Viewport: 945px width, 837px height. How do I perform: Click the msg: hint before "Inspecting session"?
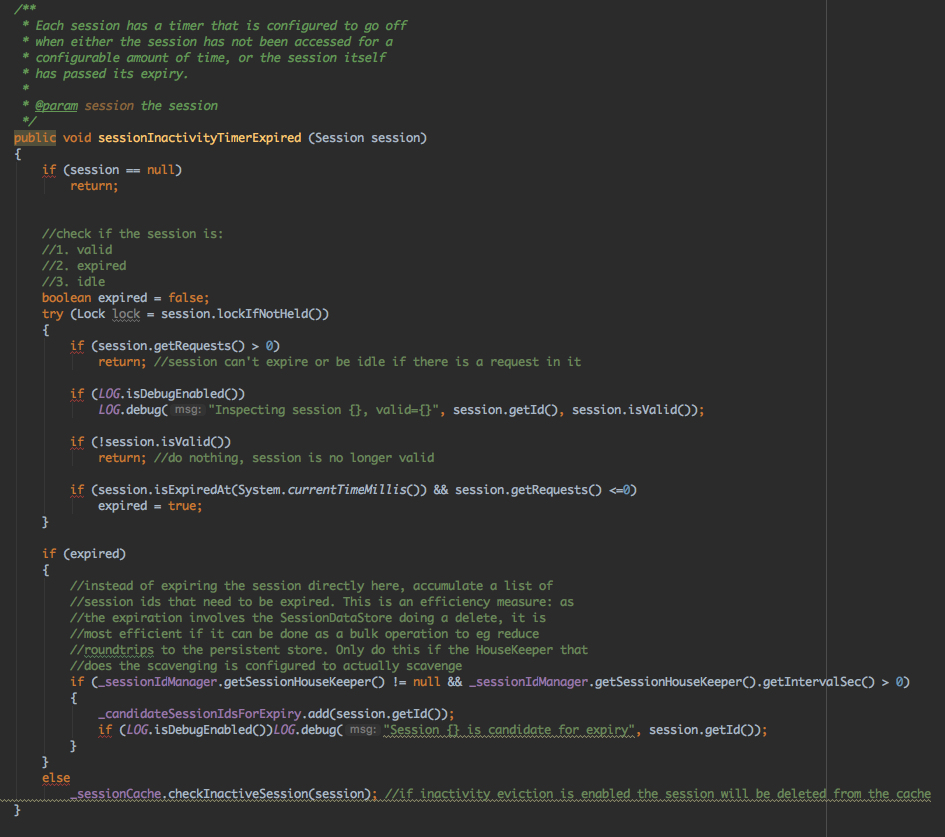pos(186,410)
